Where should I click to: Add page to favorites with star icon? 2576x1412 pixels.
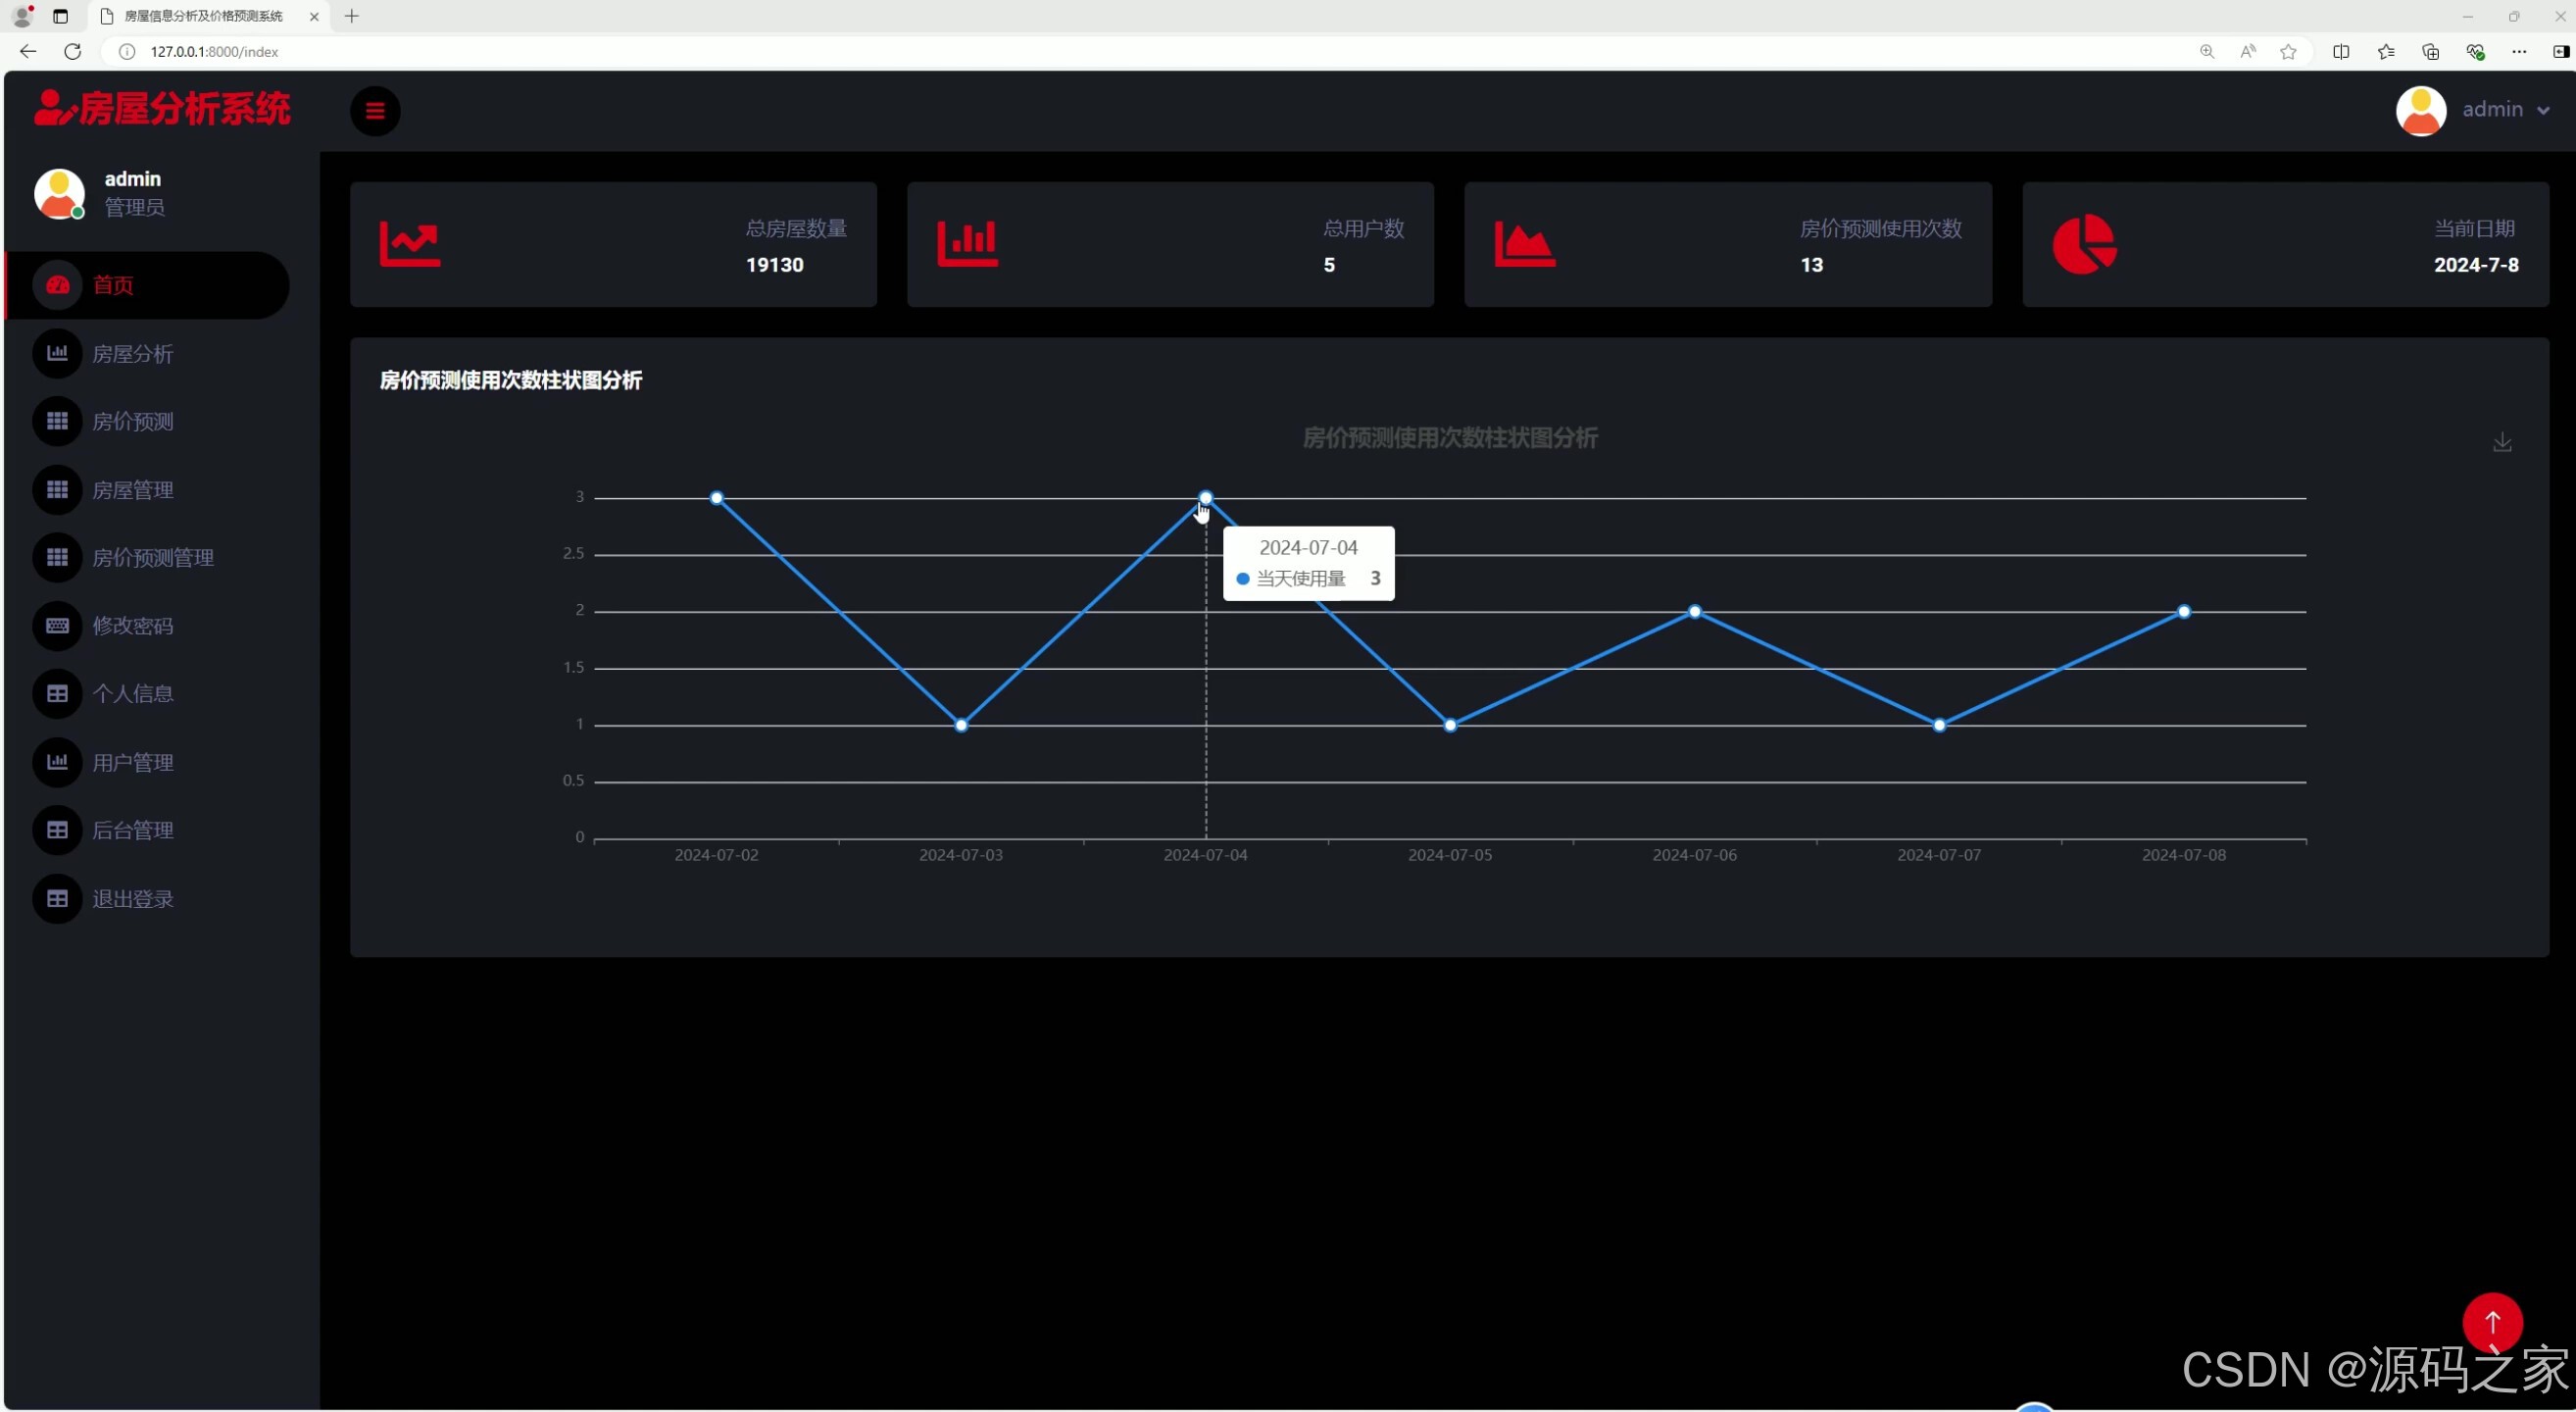coord(2288,52)
